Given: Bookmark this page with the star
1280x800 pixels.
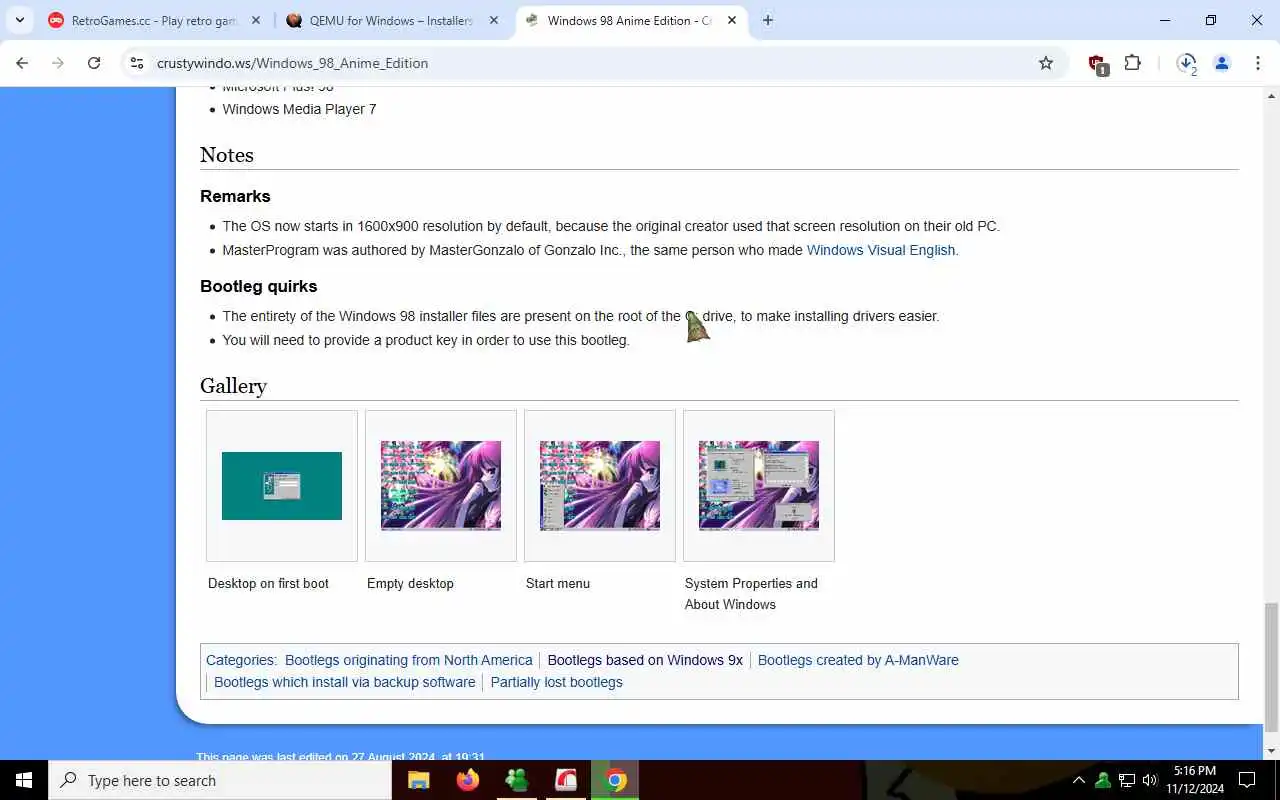Looking at the screenshot, I should [x=1046, y=63].
